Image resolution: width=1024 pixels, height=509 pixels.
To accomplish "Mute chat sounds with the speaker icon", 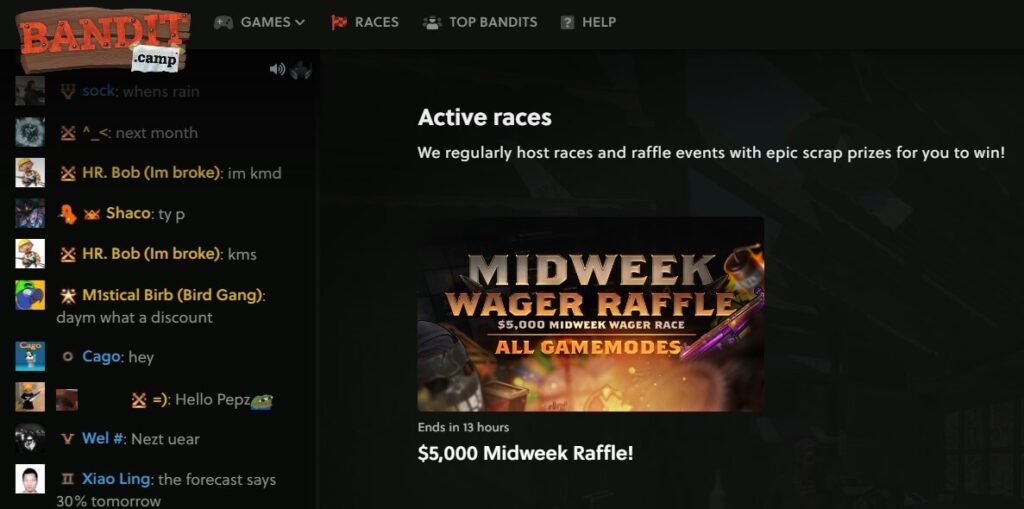I will pyautogui.click(x=278, y=69).
